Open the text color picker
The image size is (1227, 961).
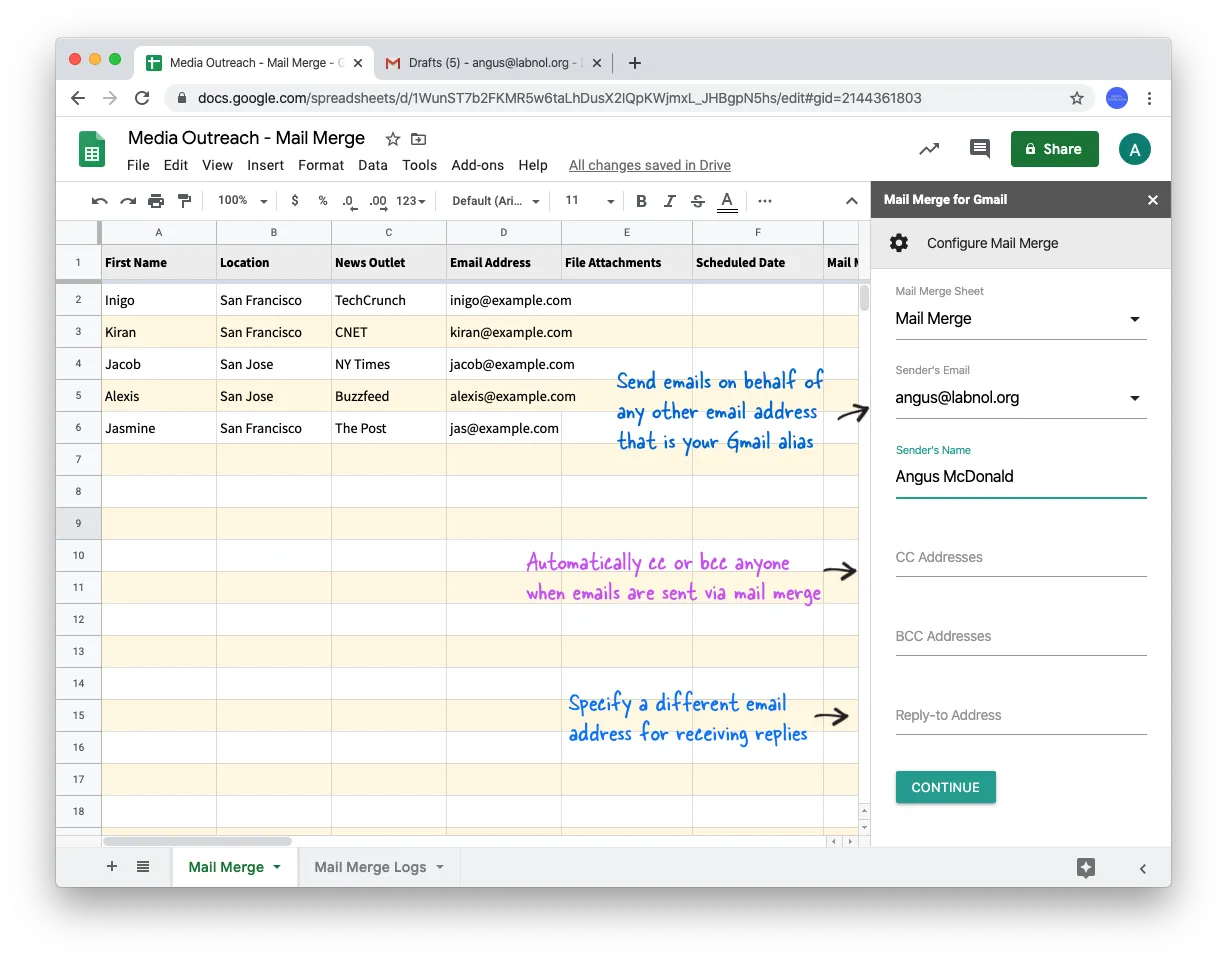click(727, 201)
